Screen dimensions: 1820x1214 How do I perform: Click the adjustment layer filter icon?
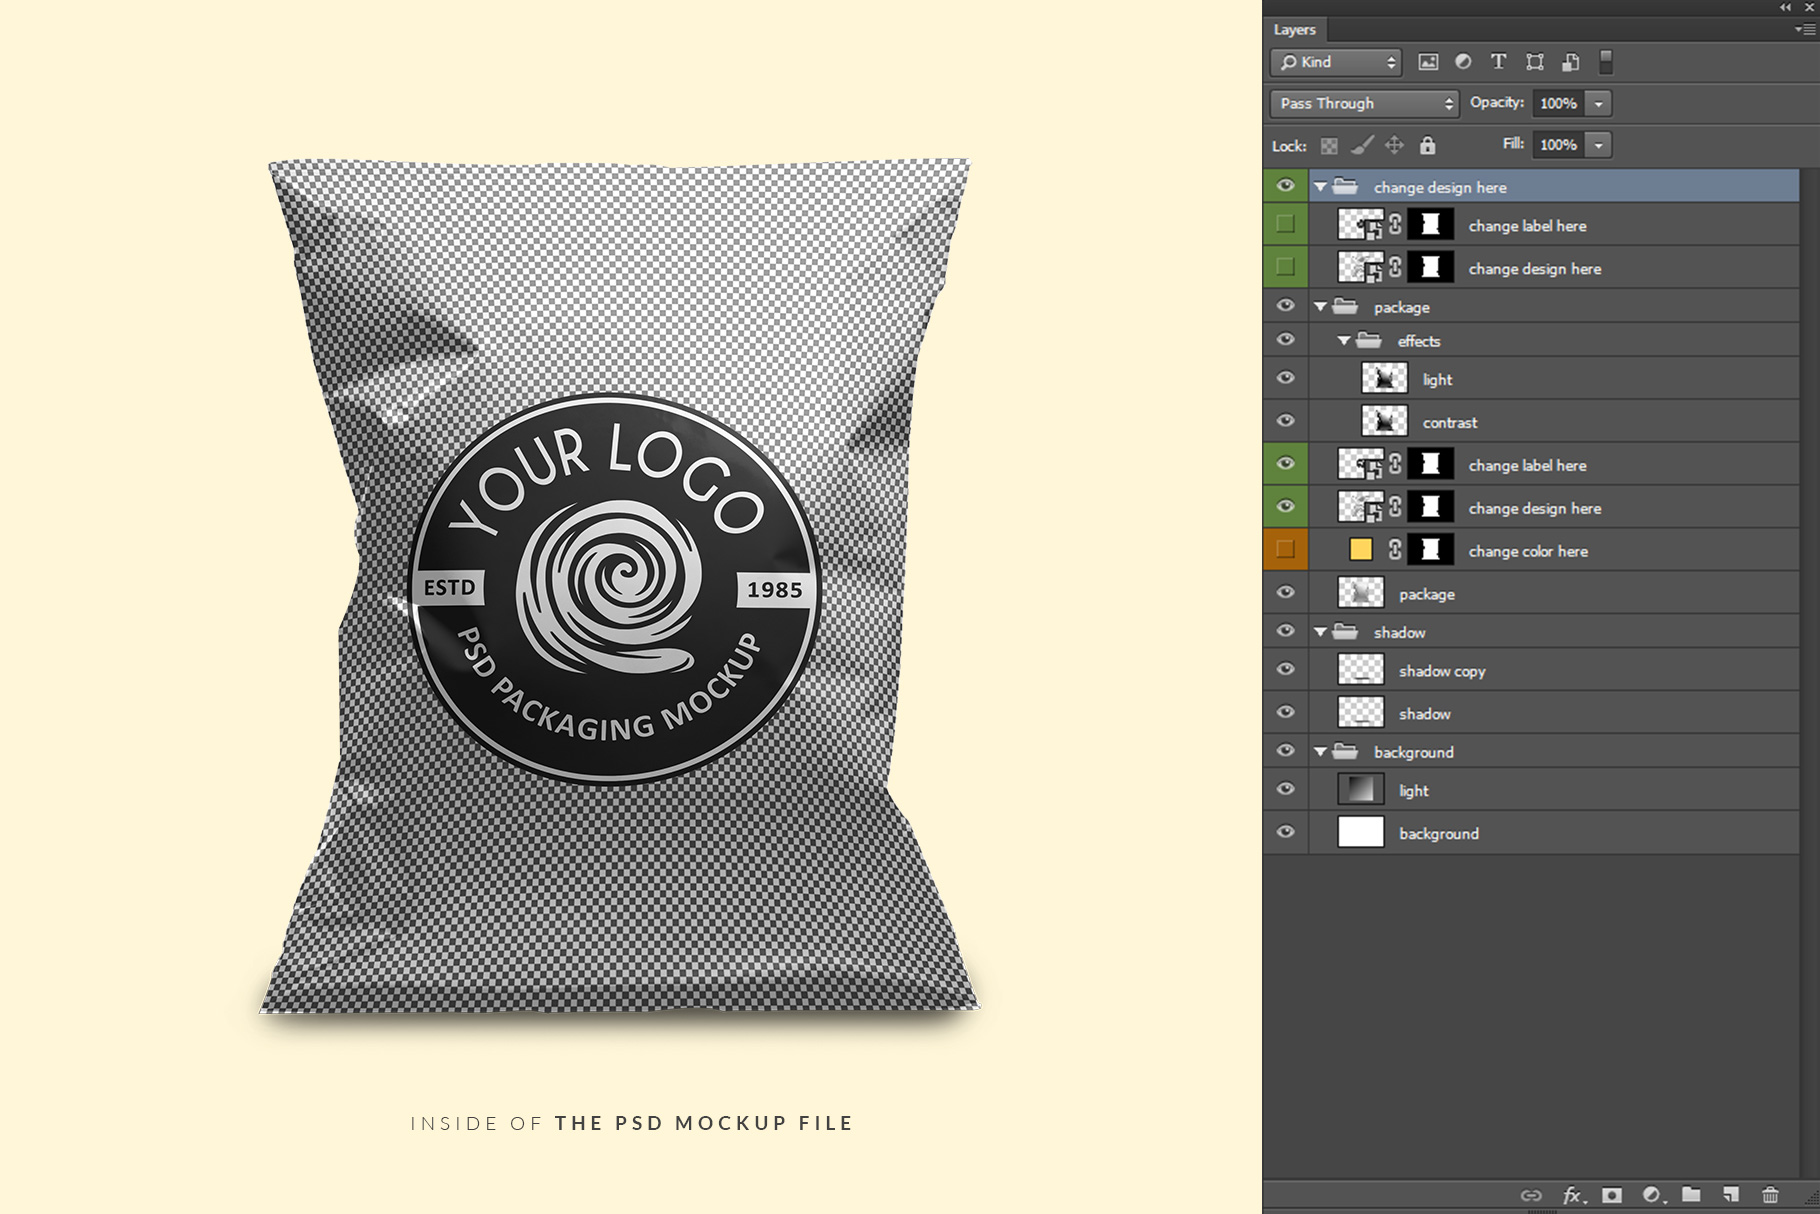tap(1463, 62)
